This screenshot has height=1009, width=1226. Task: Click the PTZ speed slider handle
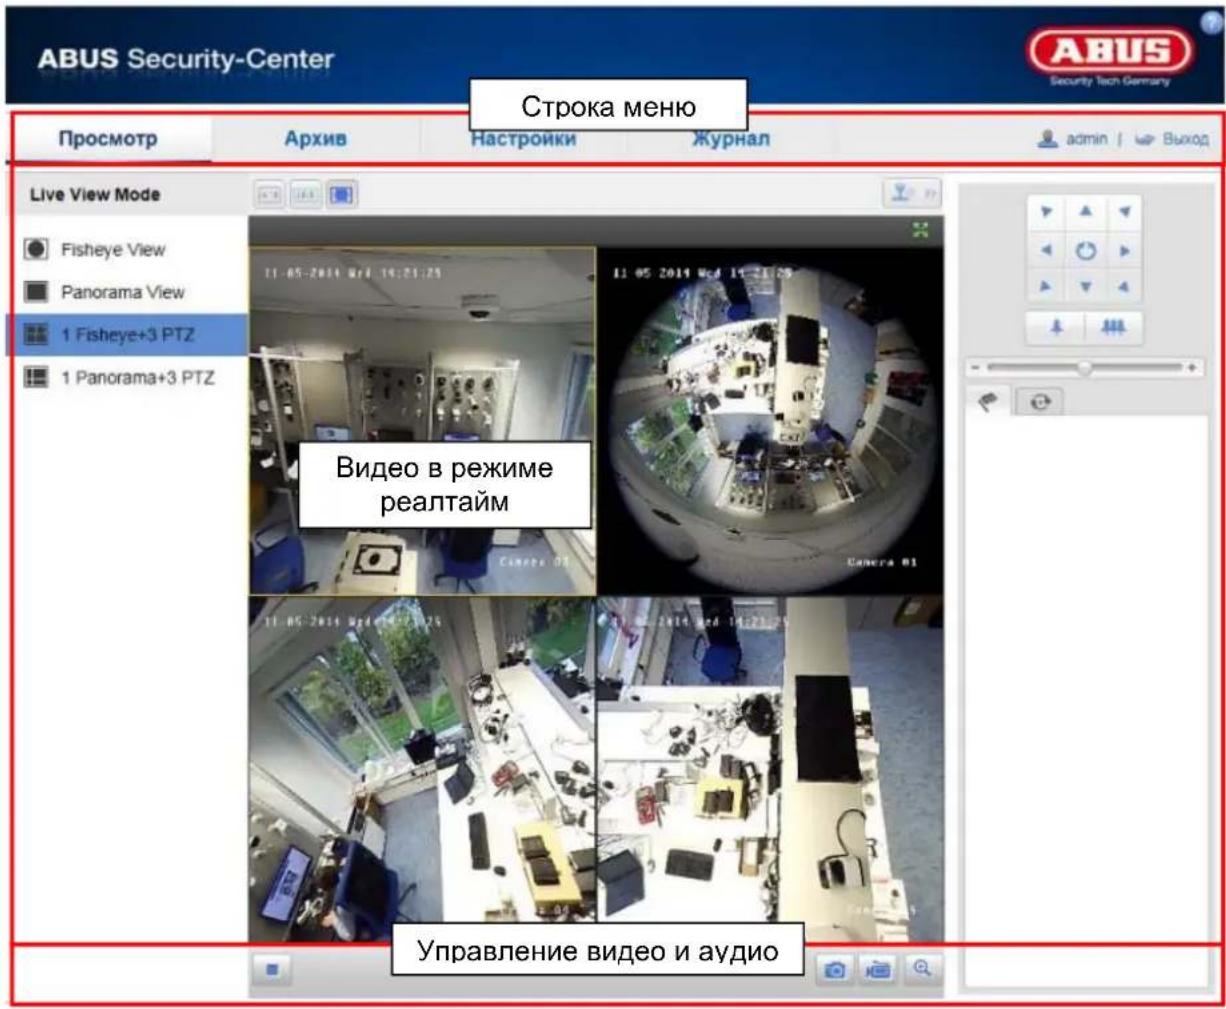1084,369
